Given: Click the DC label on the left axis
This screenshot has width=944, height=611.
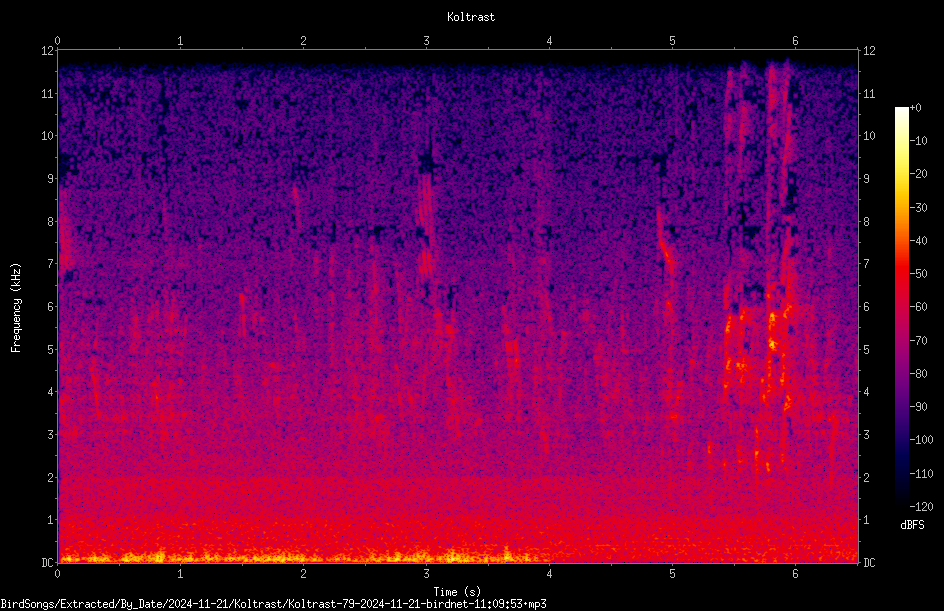Looking at the screenshot, I should tap(48, 562).
